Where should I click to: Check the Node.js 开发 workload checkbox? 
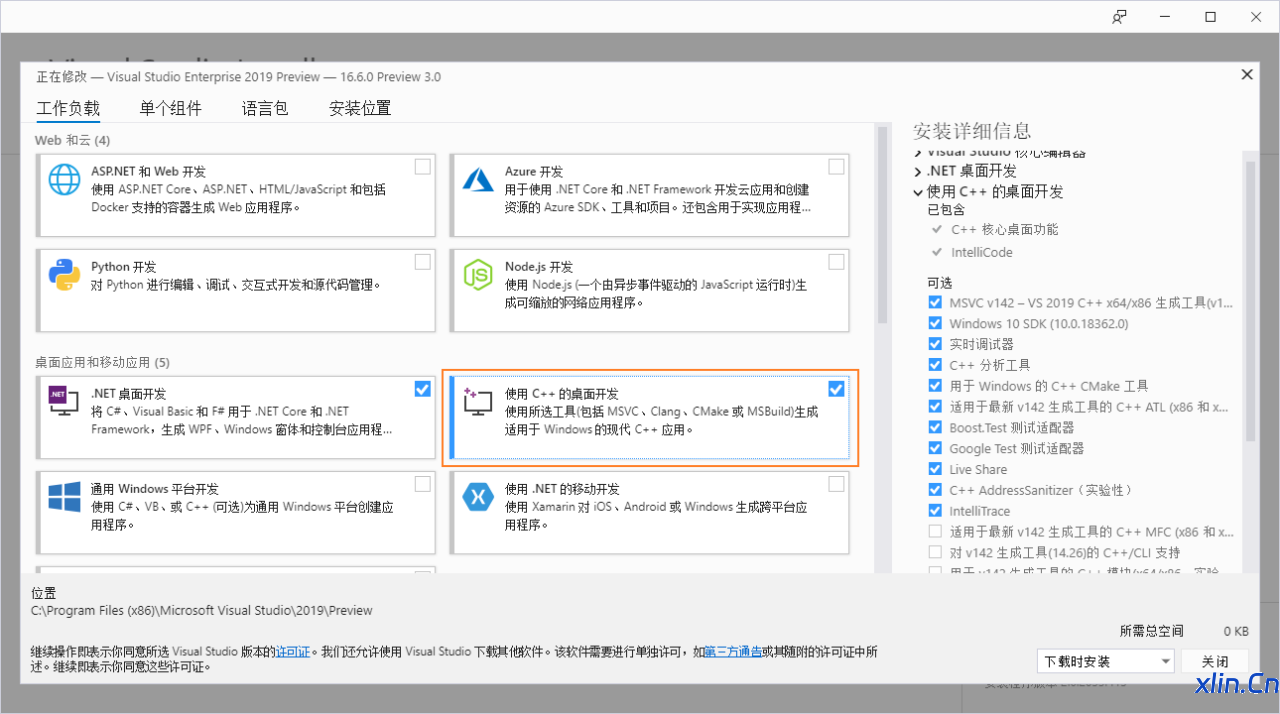pyautogui.click(x=836, y=262)
